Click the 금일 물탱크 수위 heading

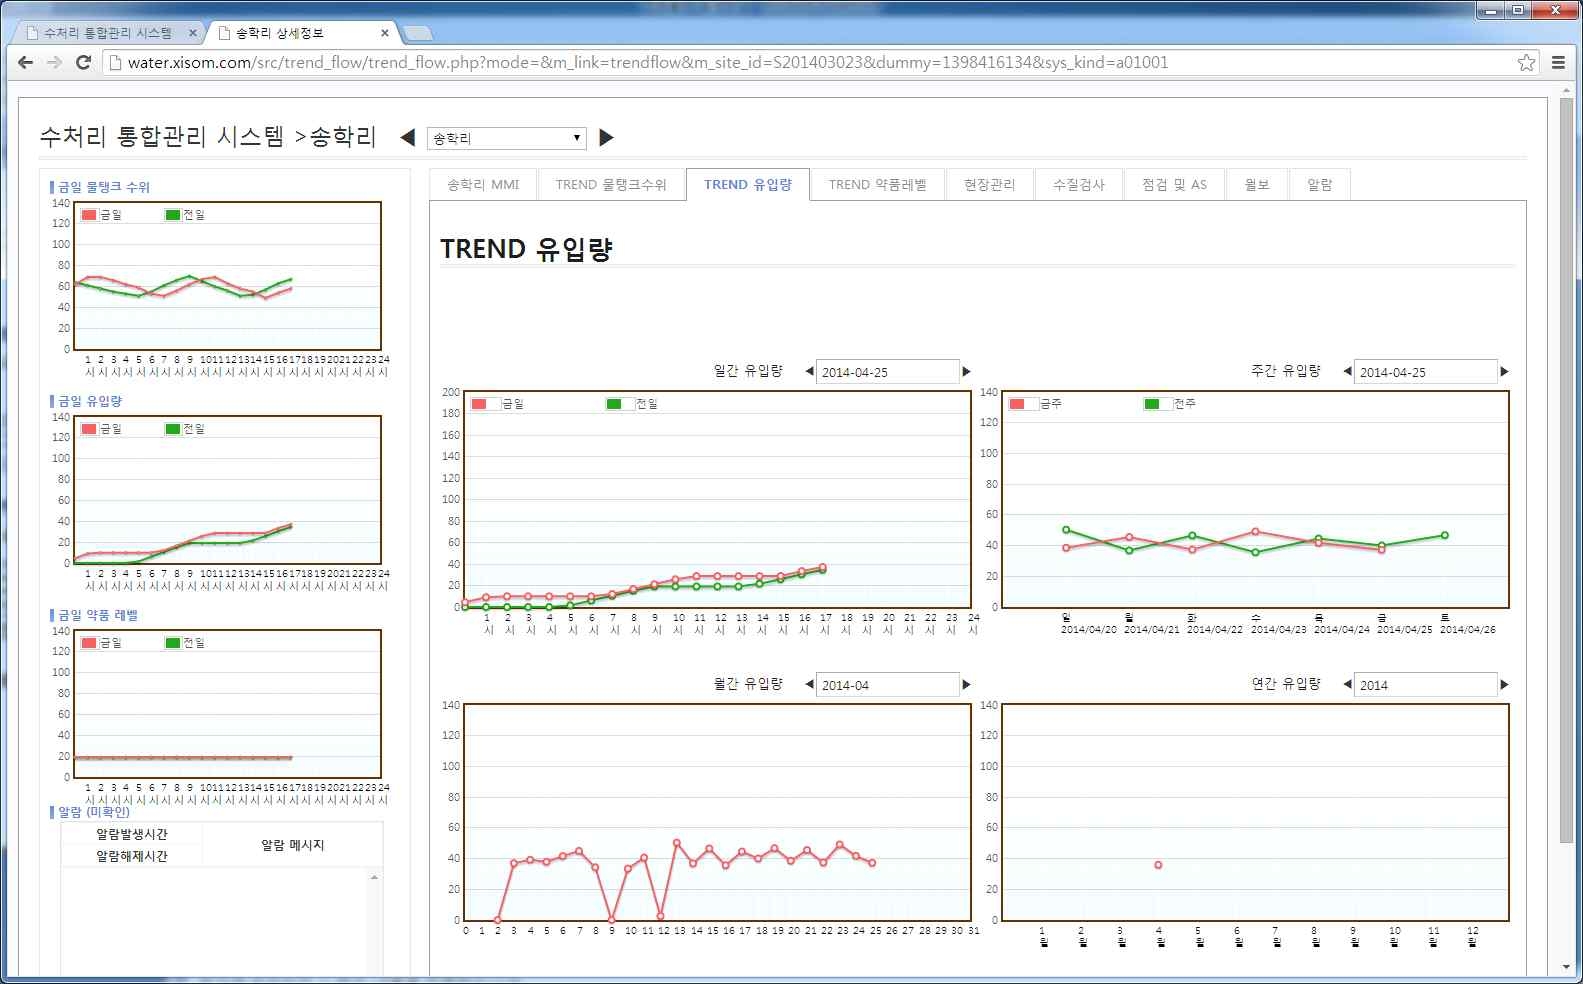104,187
